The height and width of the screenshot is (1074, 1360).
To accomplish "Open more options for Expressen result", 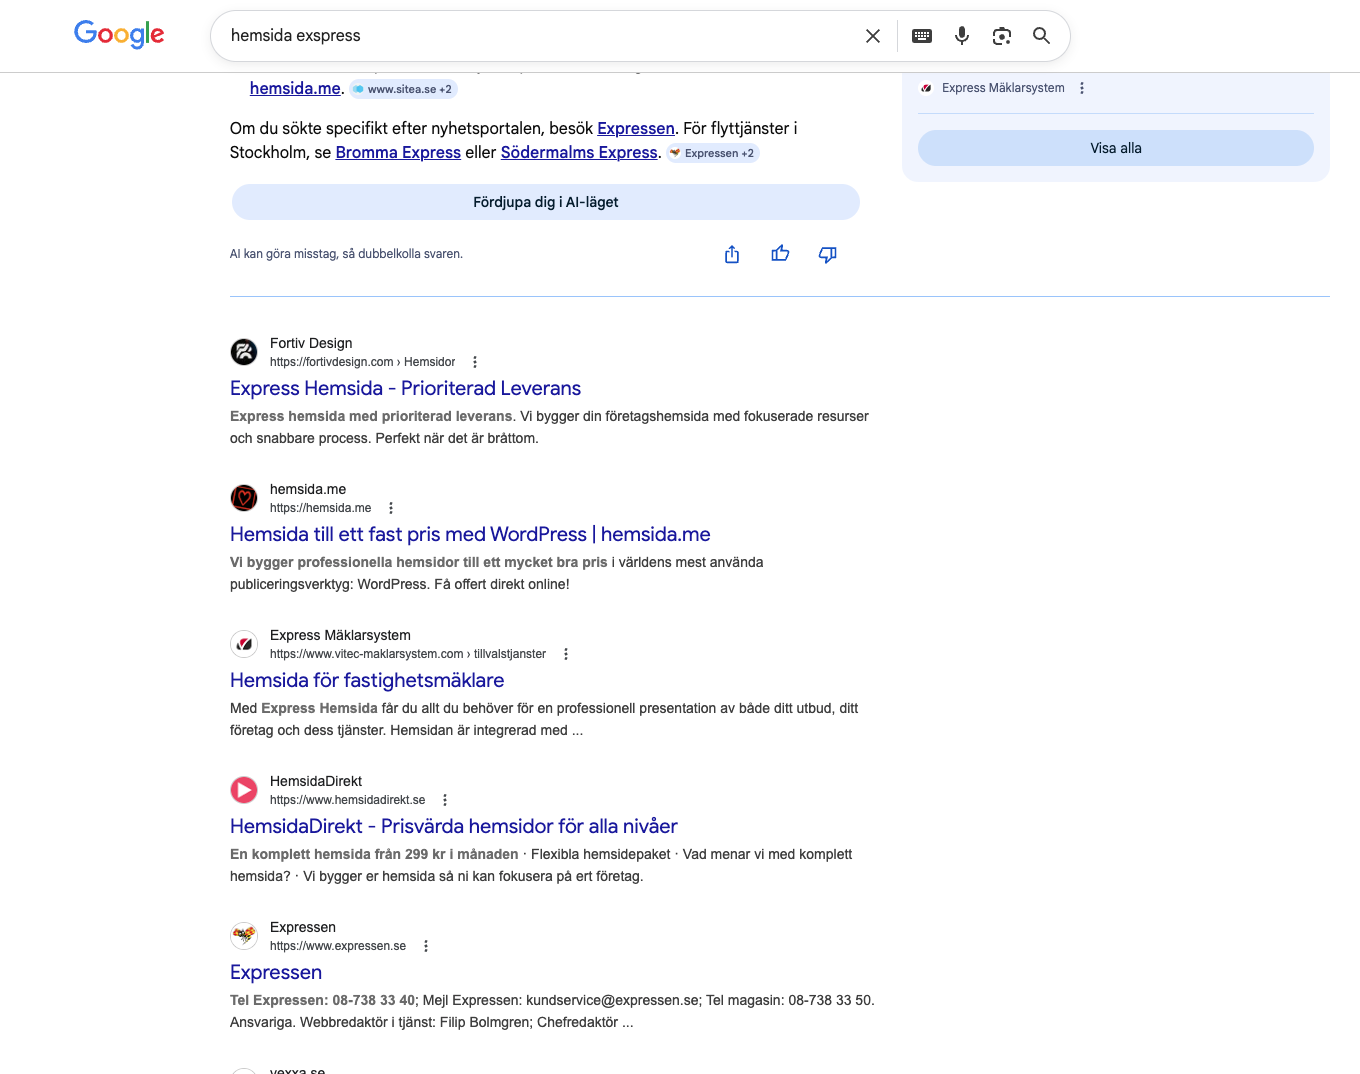I will pyautogui.click(x=426, y=946).
